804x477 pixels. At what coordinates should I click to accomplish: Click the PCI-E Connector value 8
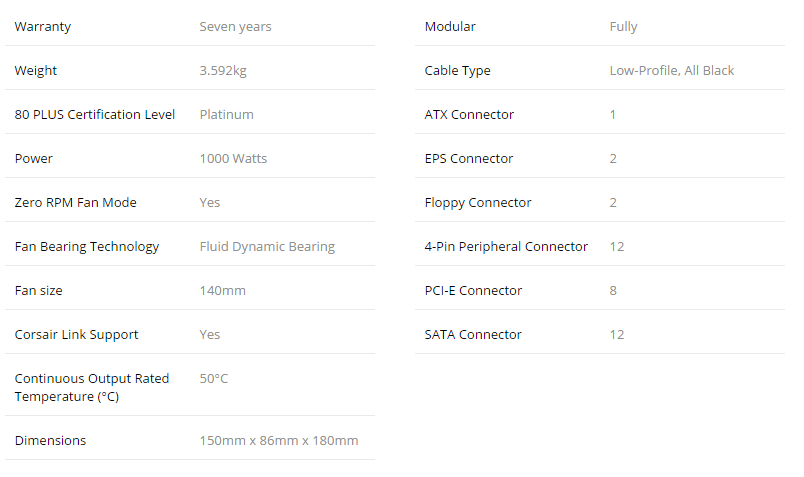613,291
